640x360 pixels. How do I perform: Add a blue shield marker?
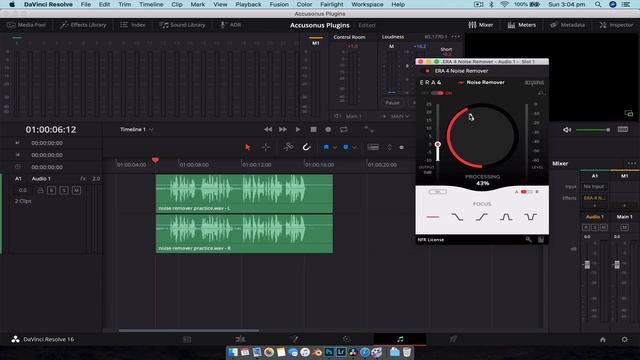[346, 147]
